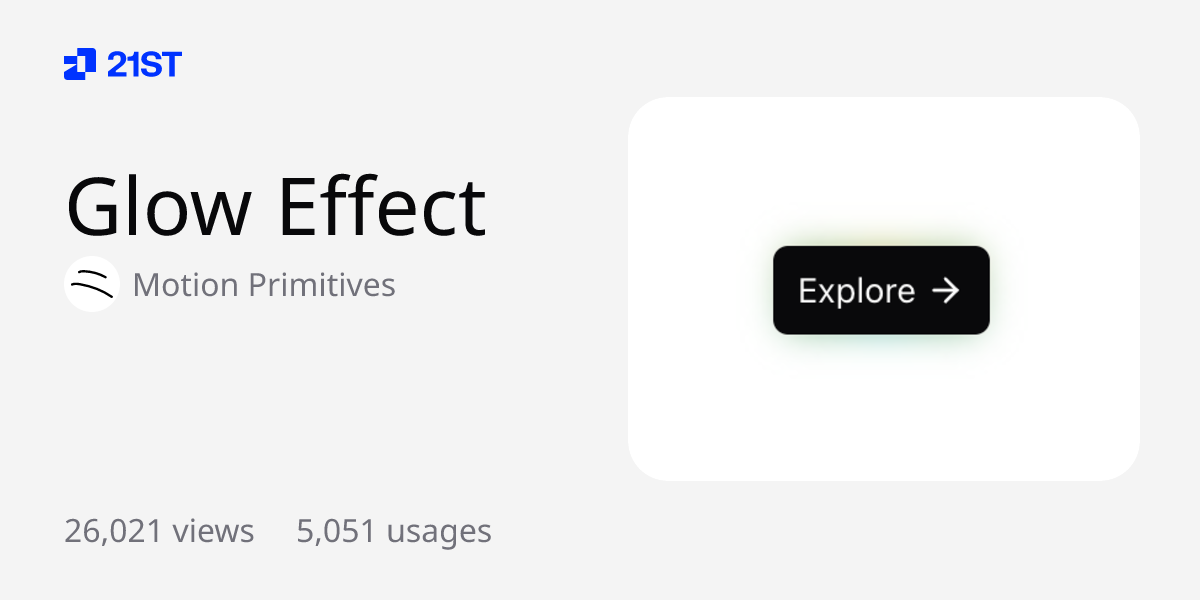Click the arrow icon in the Explore button

pos(945,290)
